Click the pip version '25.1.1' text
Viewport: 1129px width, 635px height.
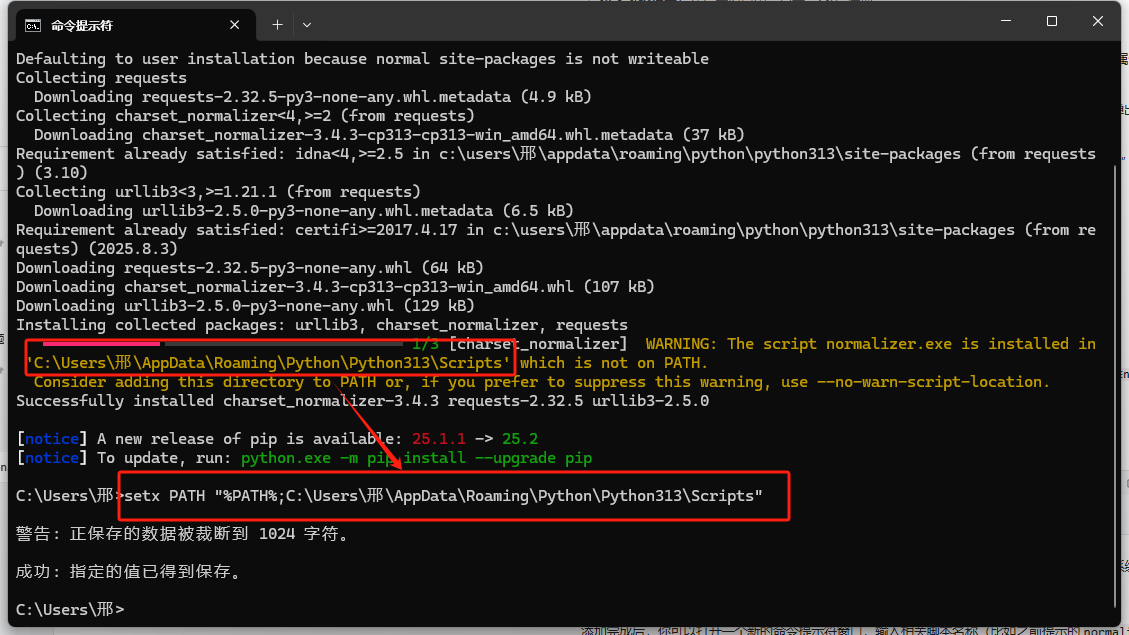click(438, 439)
